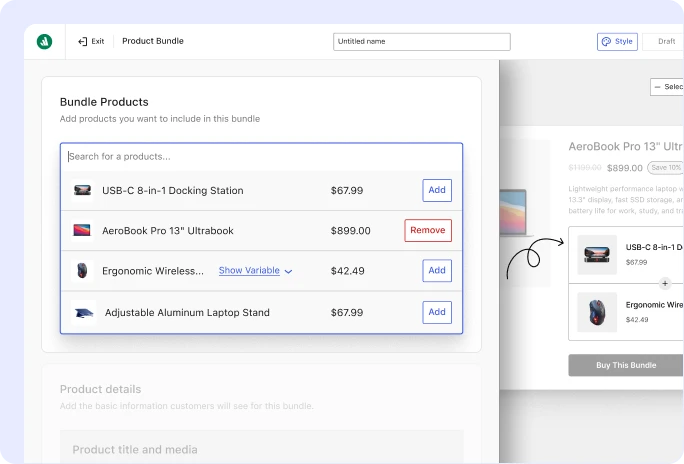The height and width of the screenshot is (464, 684).
Task: Click the Select button in preview panel
Action: (667, 87)
